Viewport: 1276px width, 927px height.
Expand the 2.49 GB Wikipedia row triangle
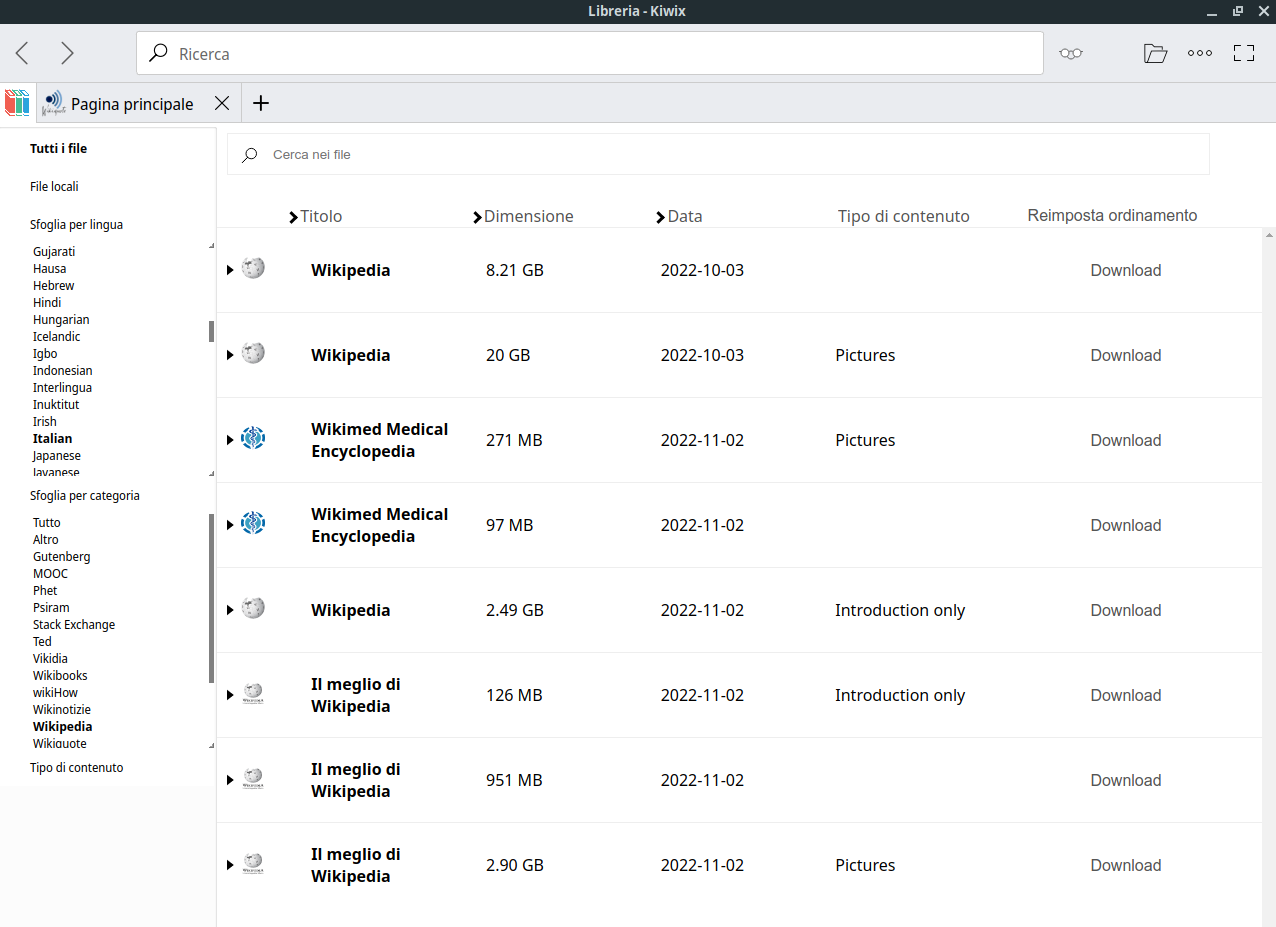point(230,610)
